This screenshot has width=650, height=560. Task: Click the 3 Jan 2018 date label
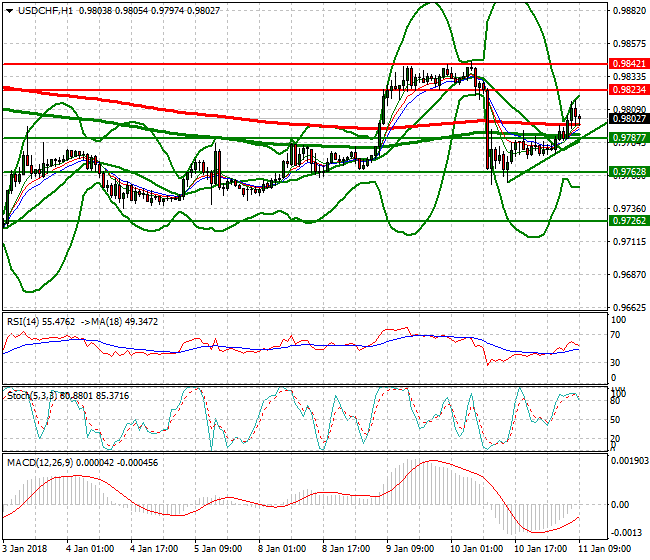click(27, 549)
